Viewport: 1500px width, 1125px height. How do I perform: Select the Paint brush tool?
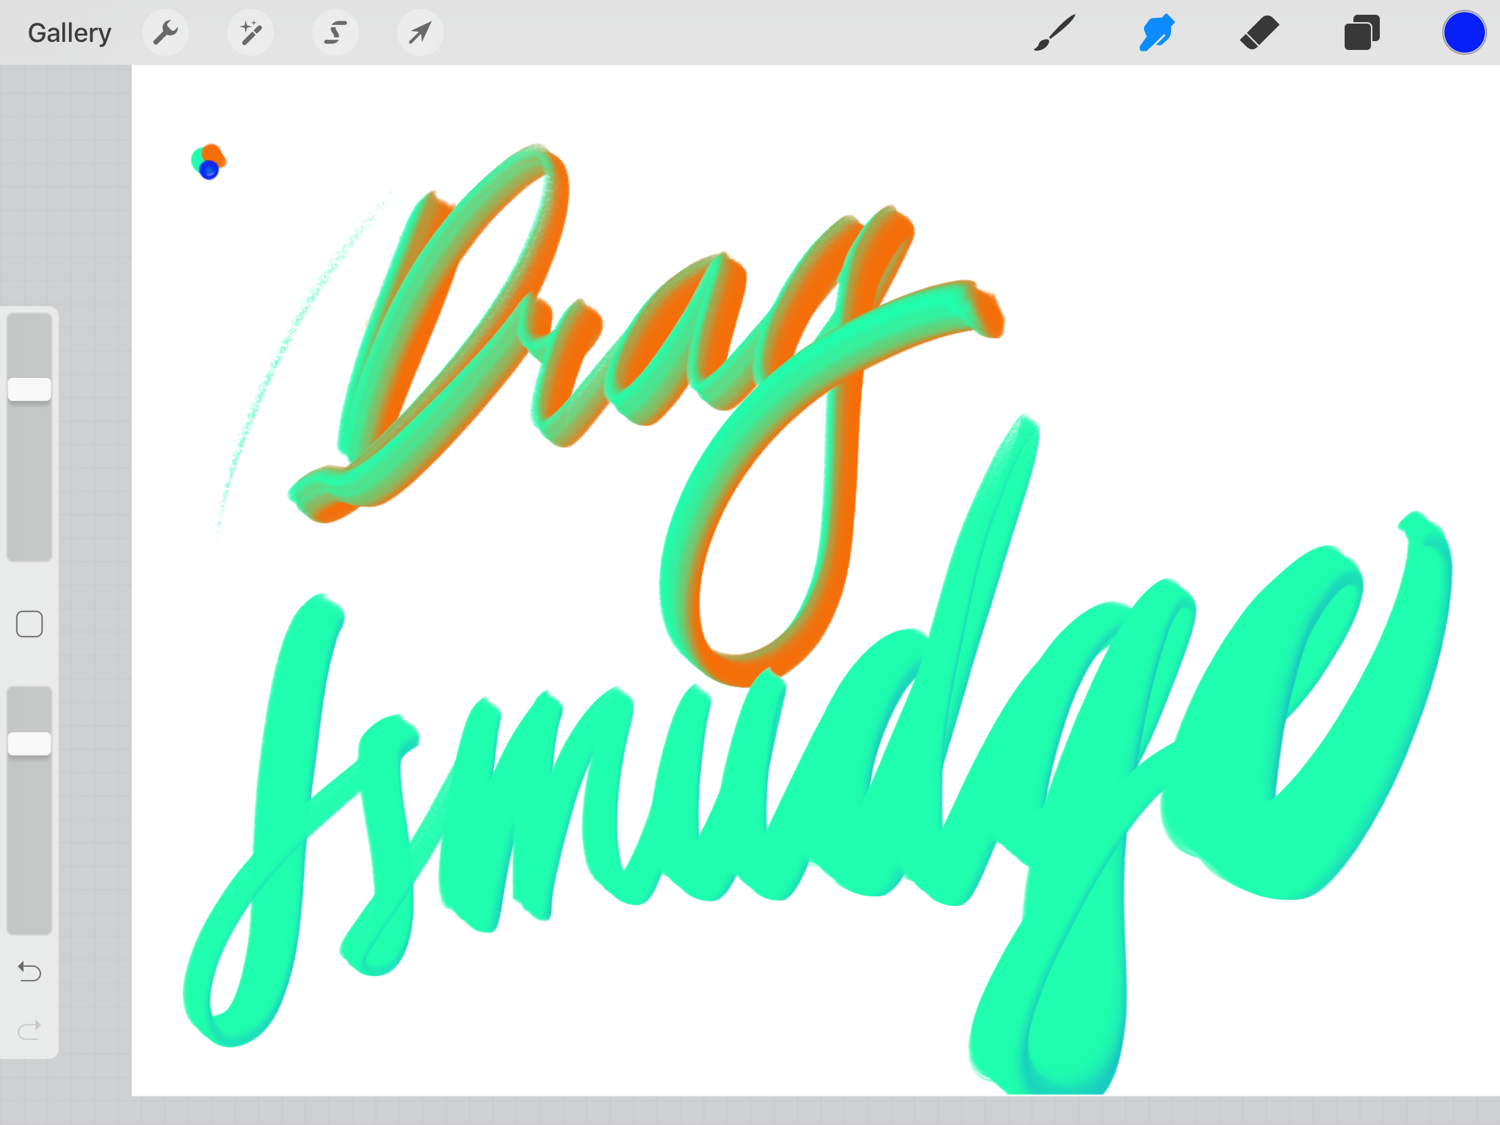1055,33
